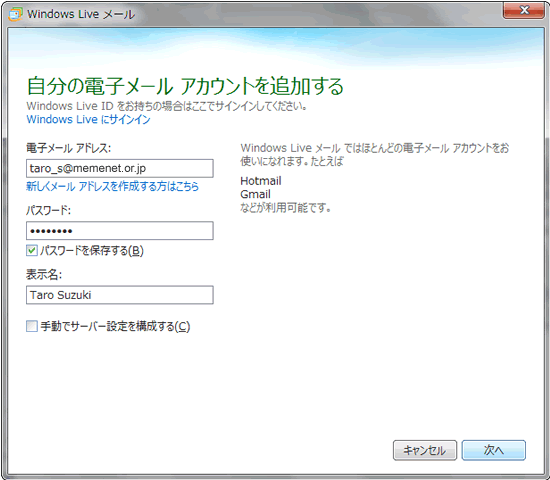Screen dimensions: 550x480
Task: Focus the パスワード input field
Action: click(120, 231)
